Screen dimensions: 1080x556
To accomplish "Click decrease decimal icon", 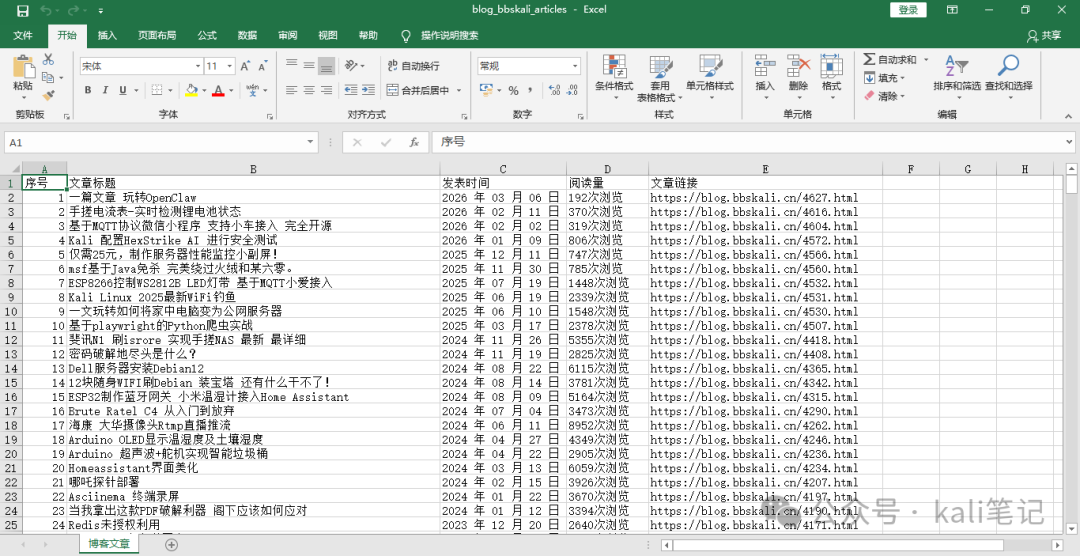I will [572, 90].
